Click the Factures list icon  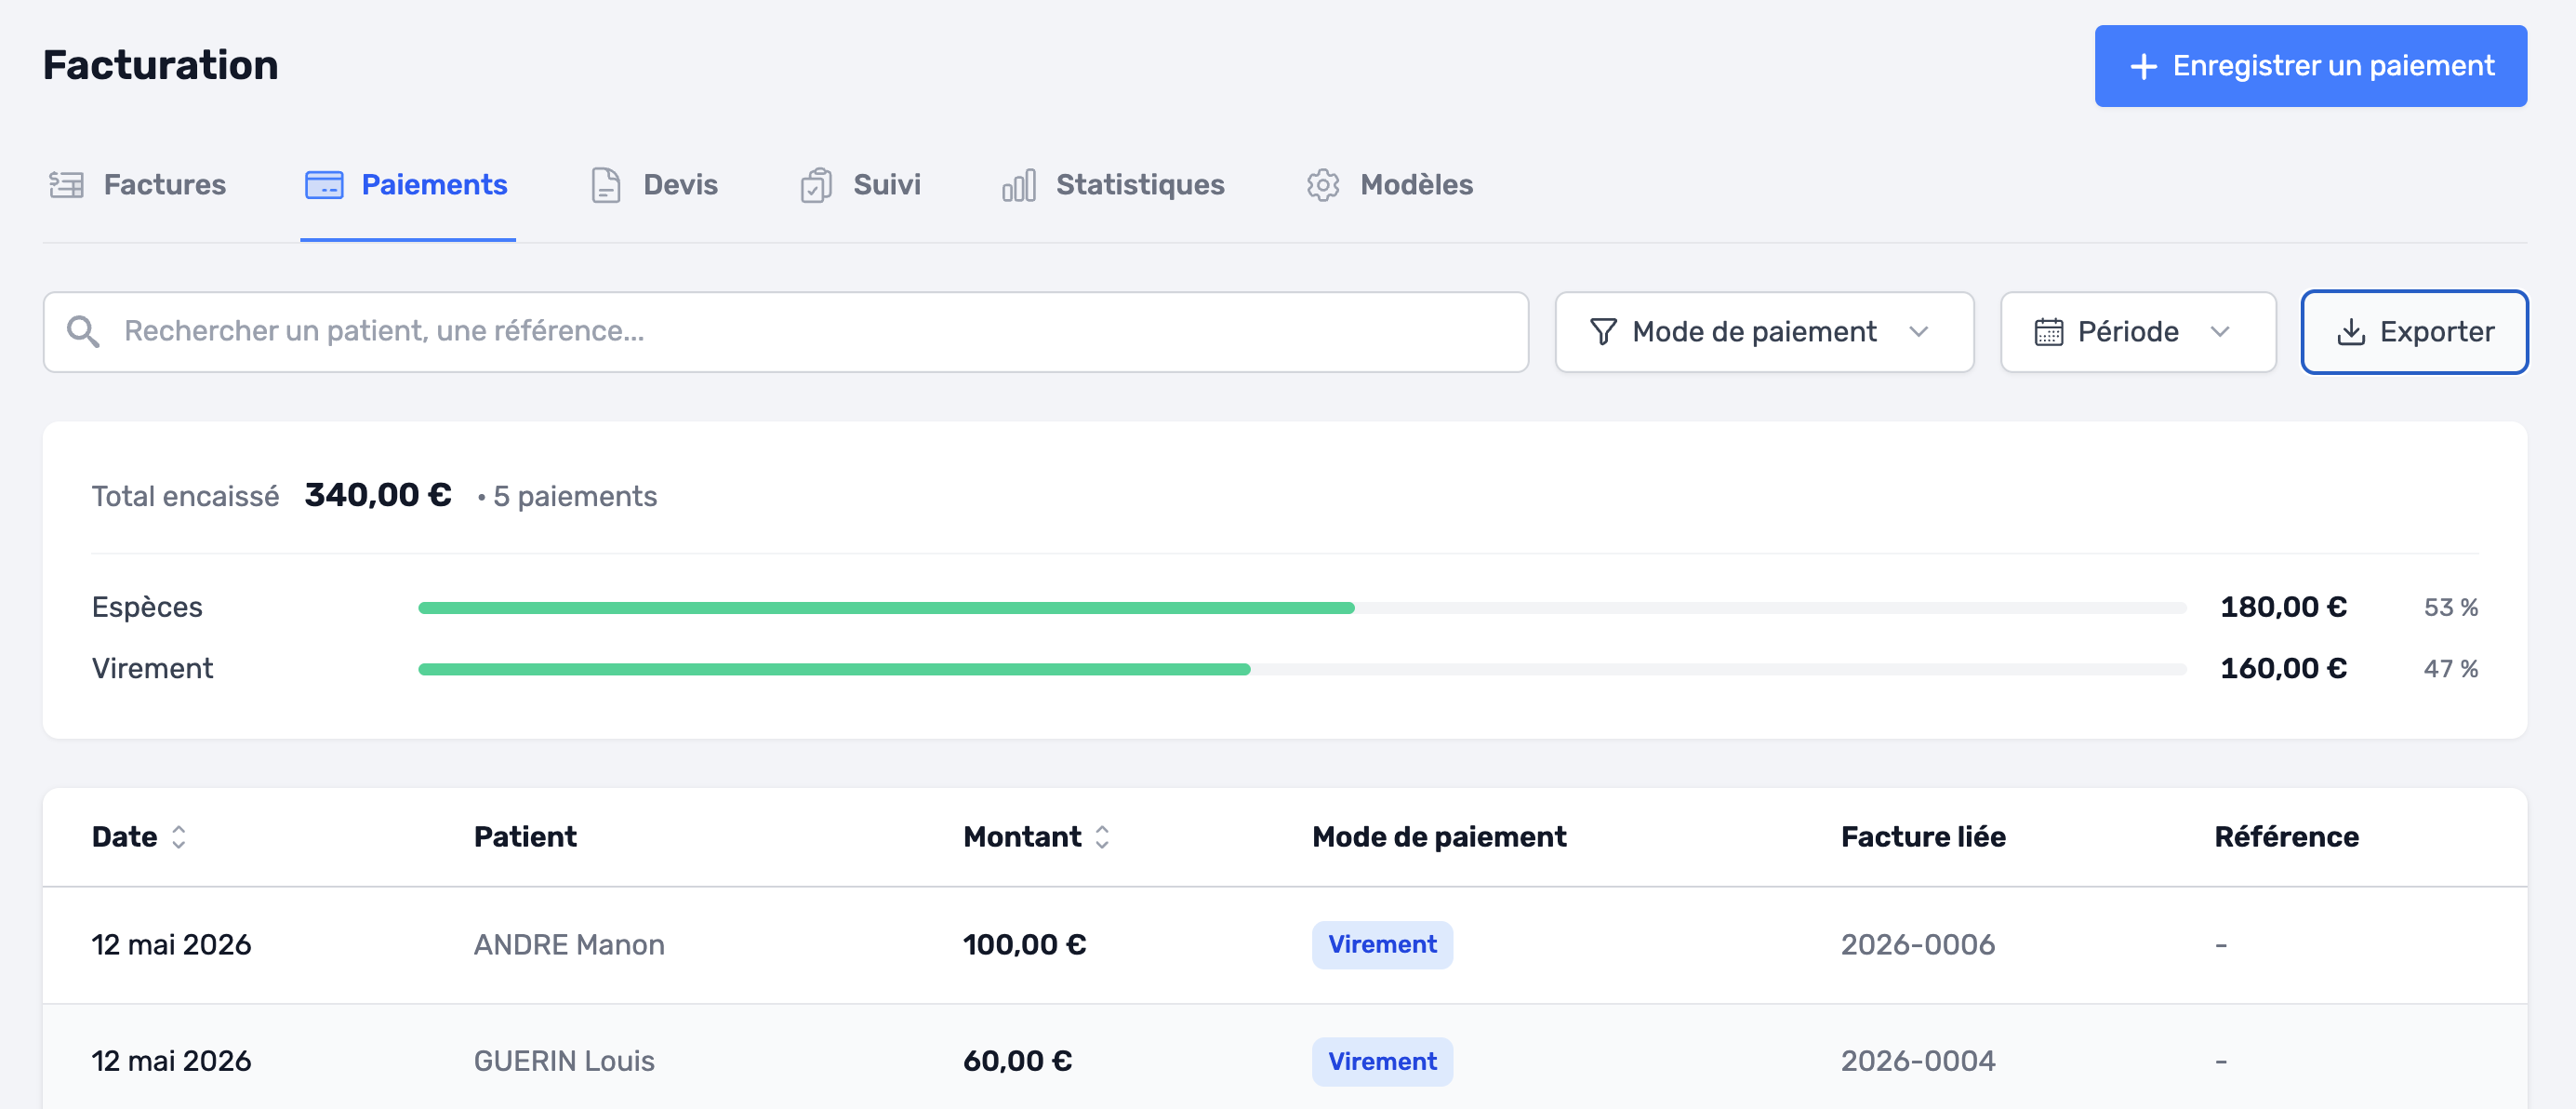[x=67, y=185]
